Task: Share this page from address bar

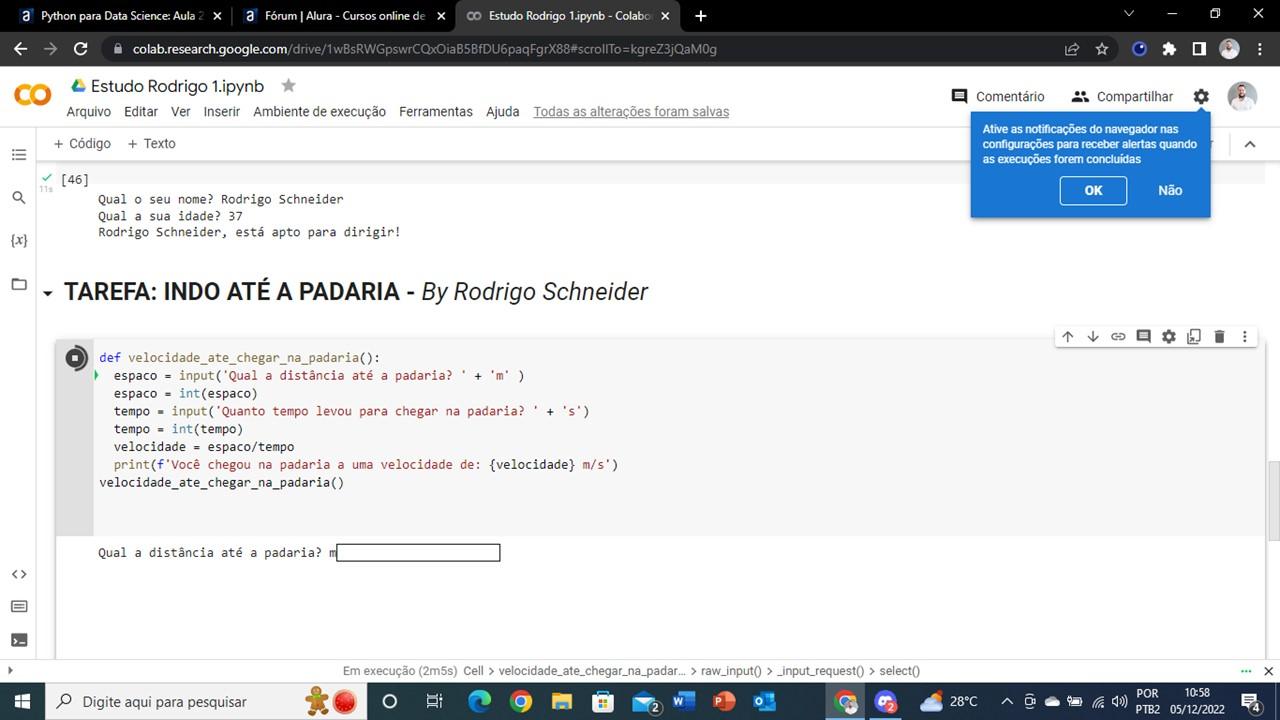Action: pyautogui.click(x=1072, y=48)
